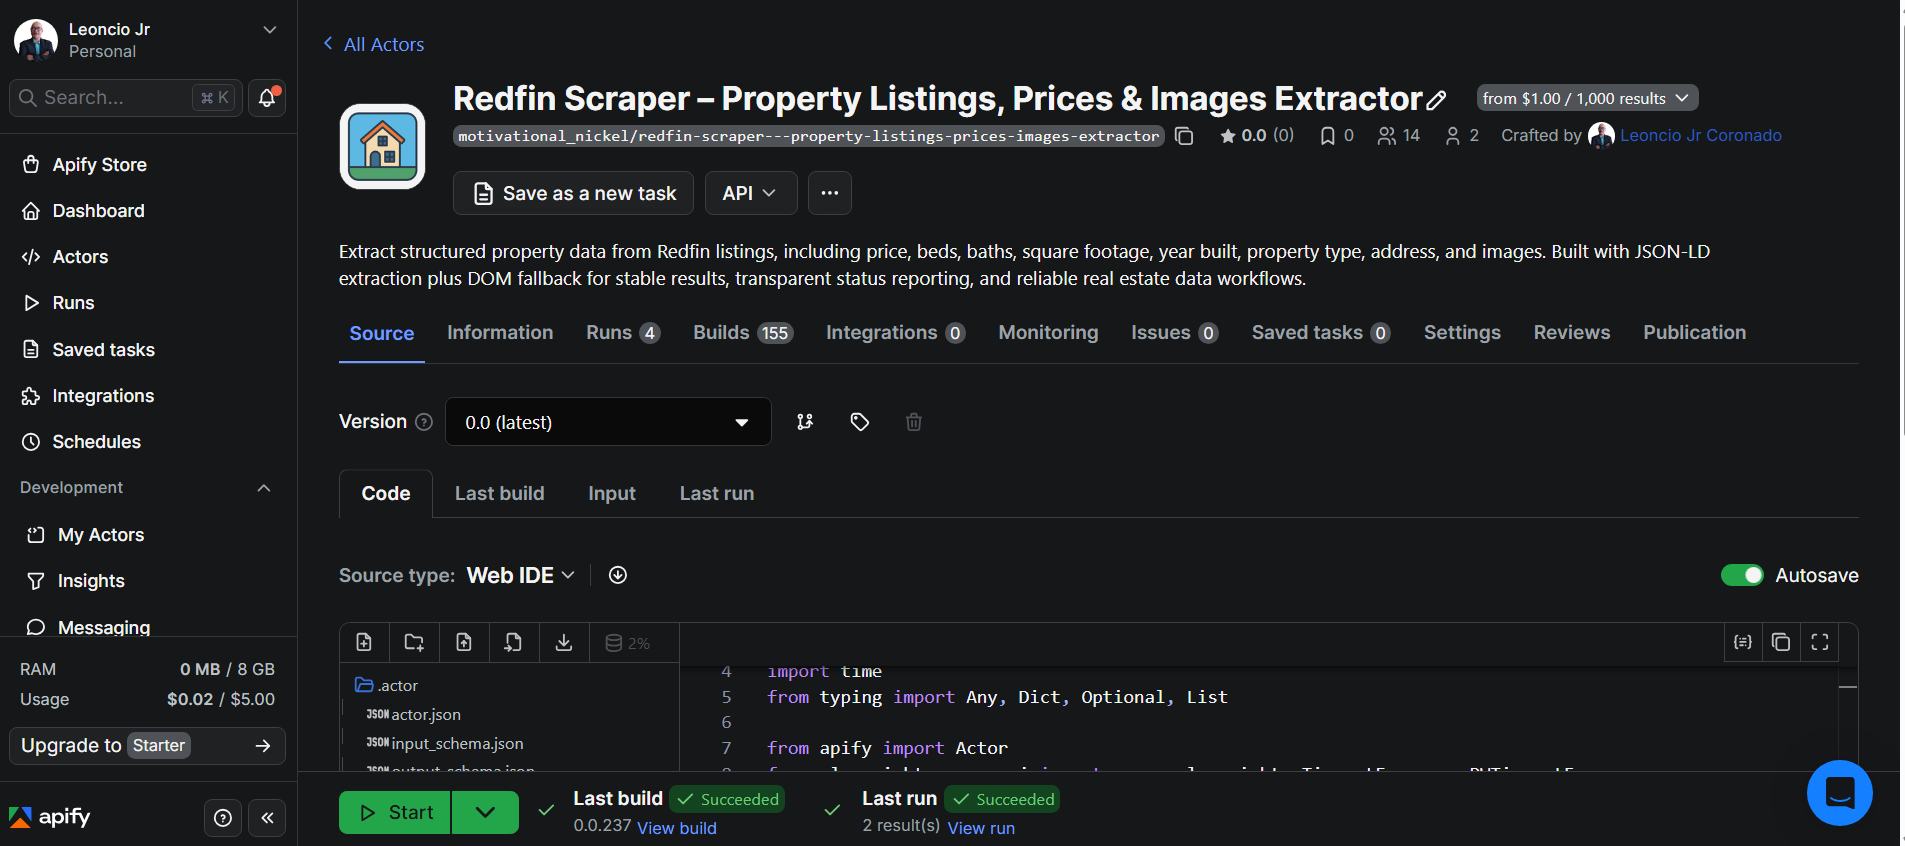Click Upgrade to Starter

[147, 746]
